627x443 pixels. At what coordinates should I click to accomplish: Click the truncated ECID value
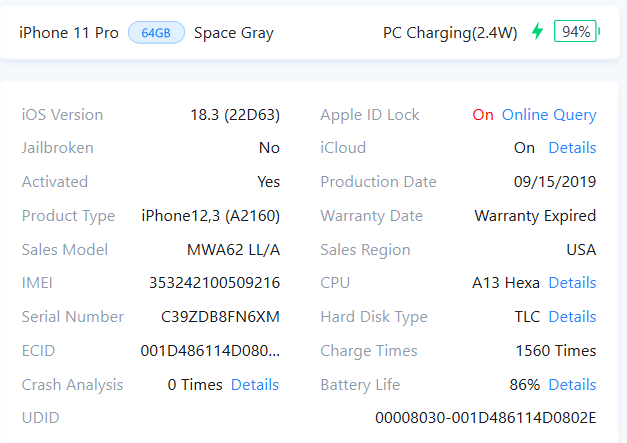[210, 351]
